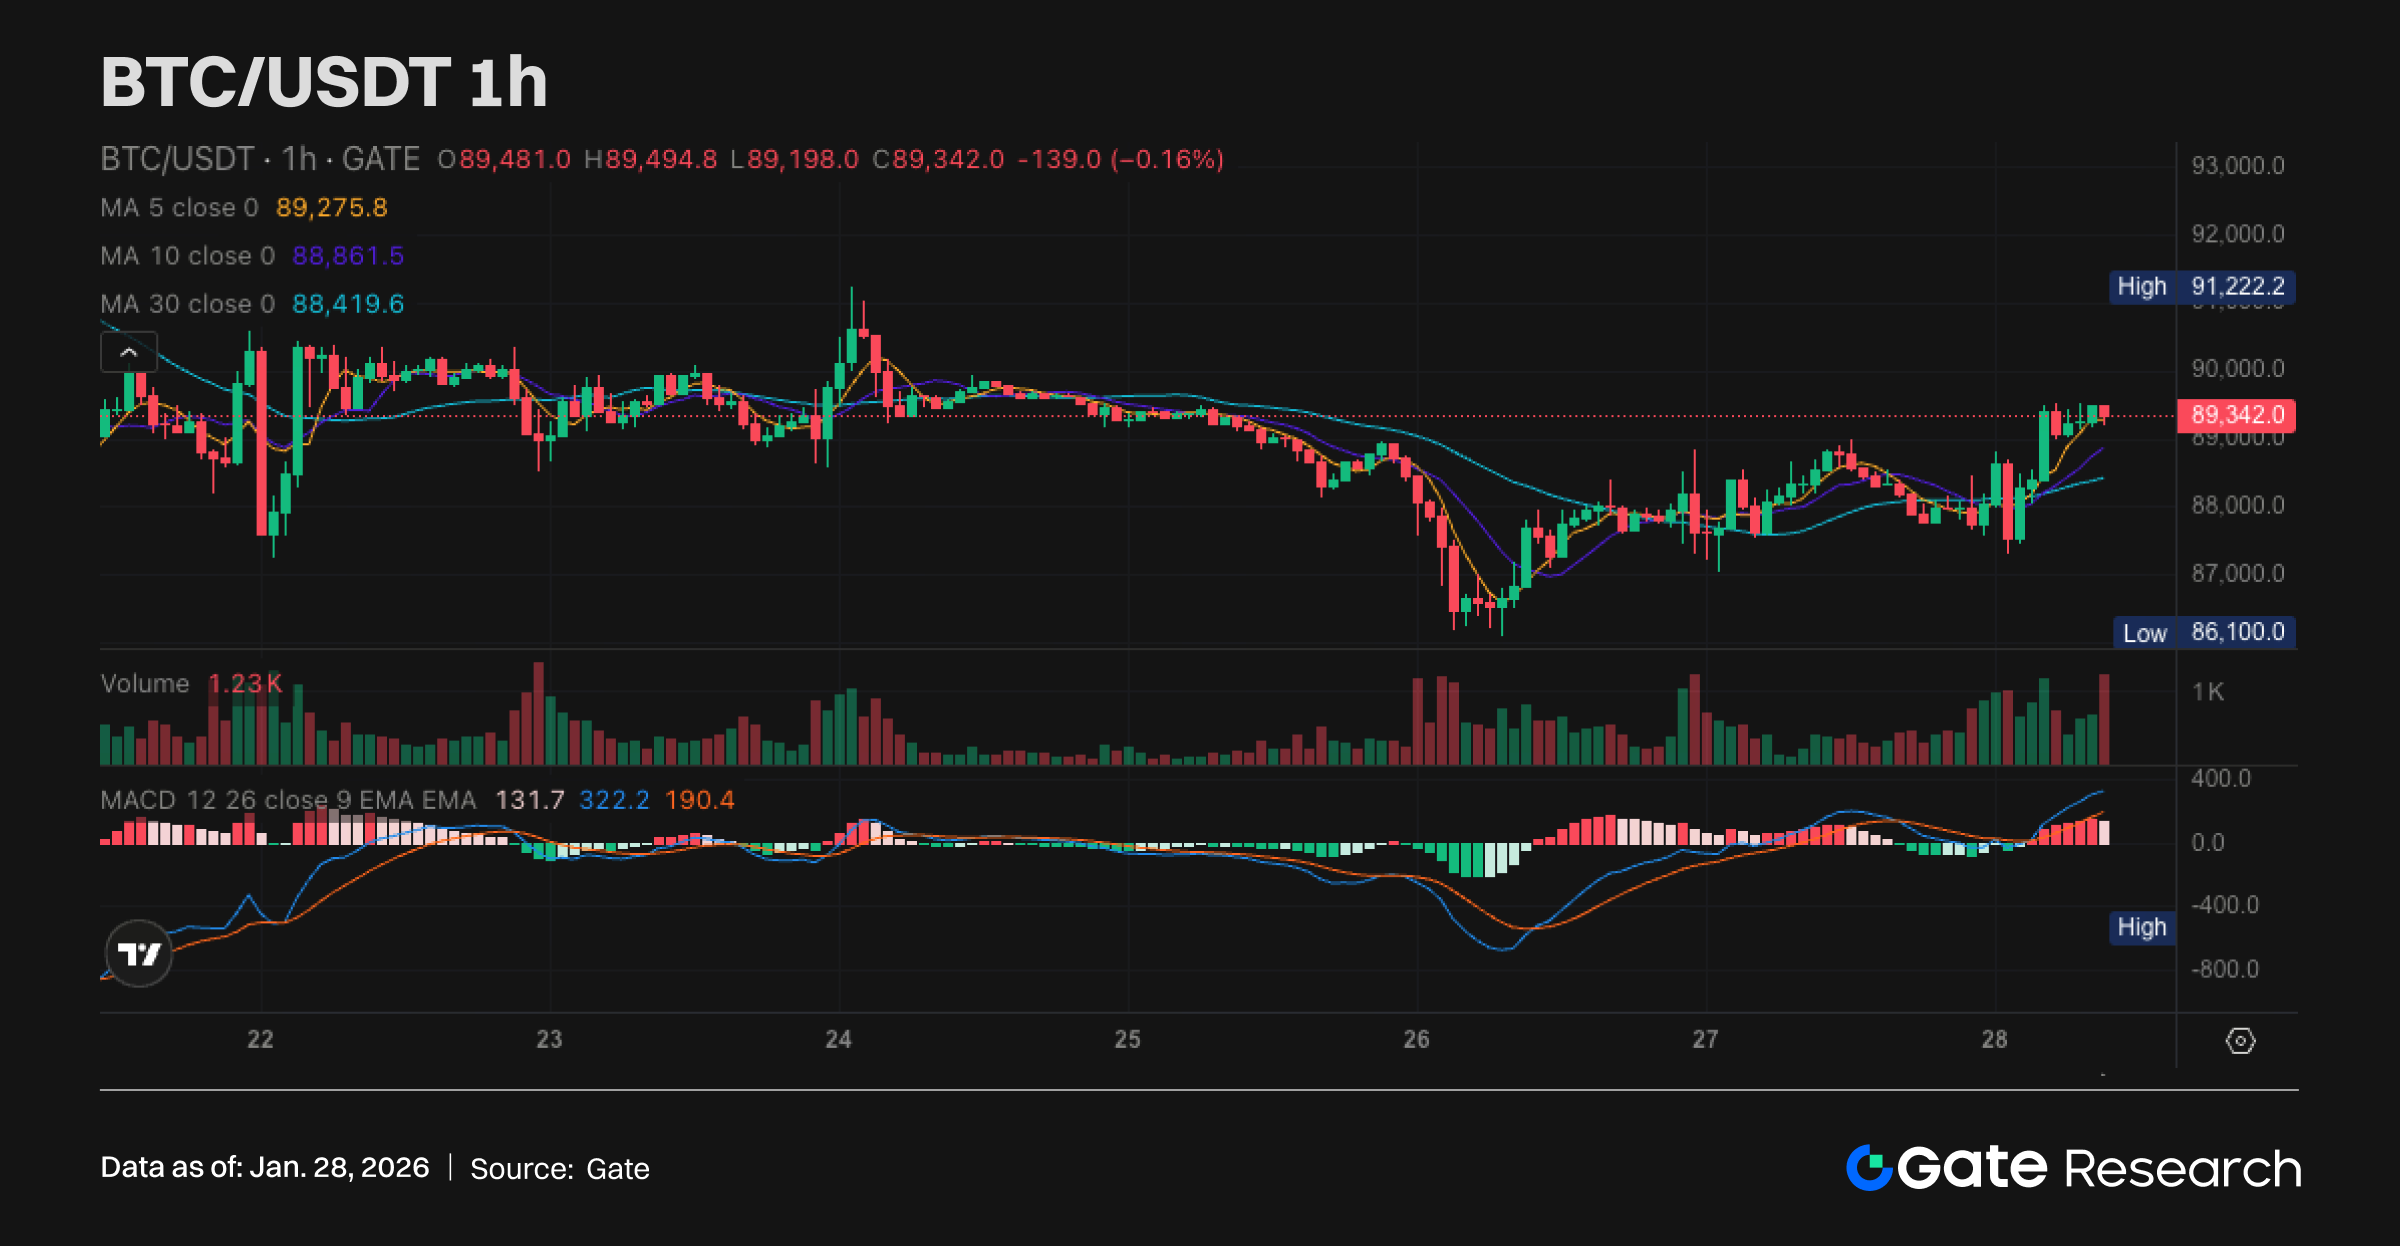This screenshot has width=2400, height=1246.
Task: Click the Gate Research logo
Action: pyautogui.click(x=2073, y=1168)
